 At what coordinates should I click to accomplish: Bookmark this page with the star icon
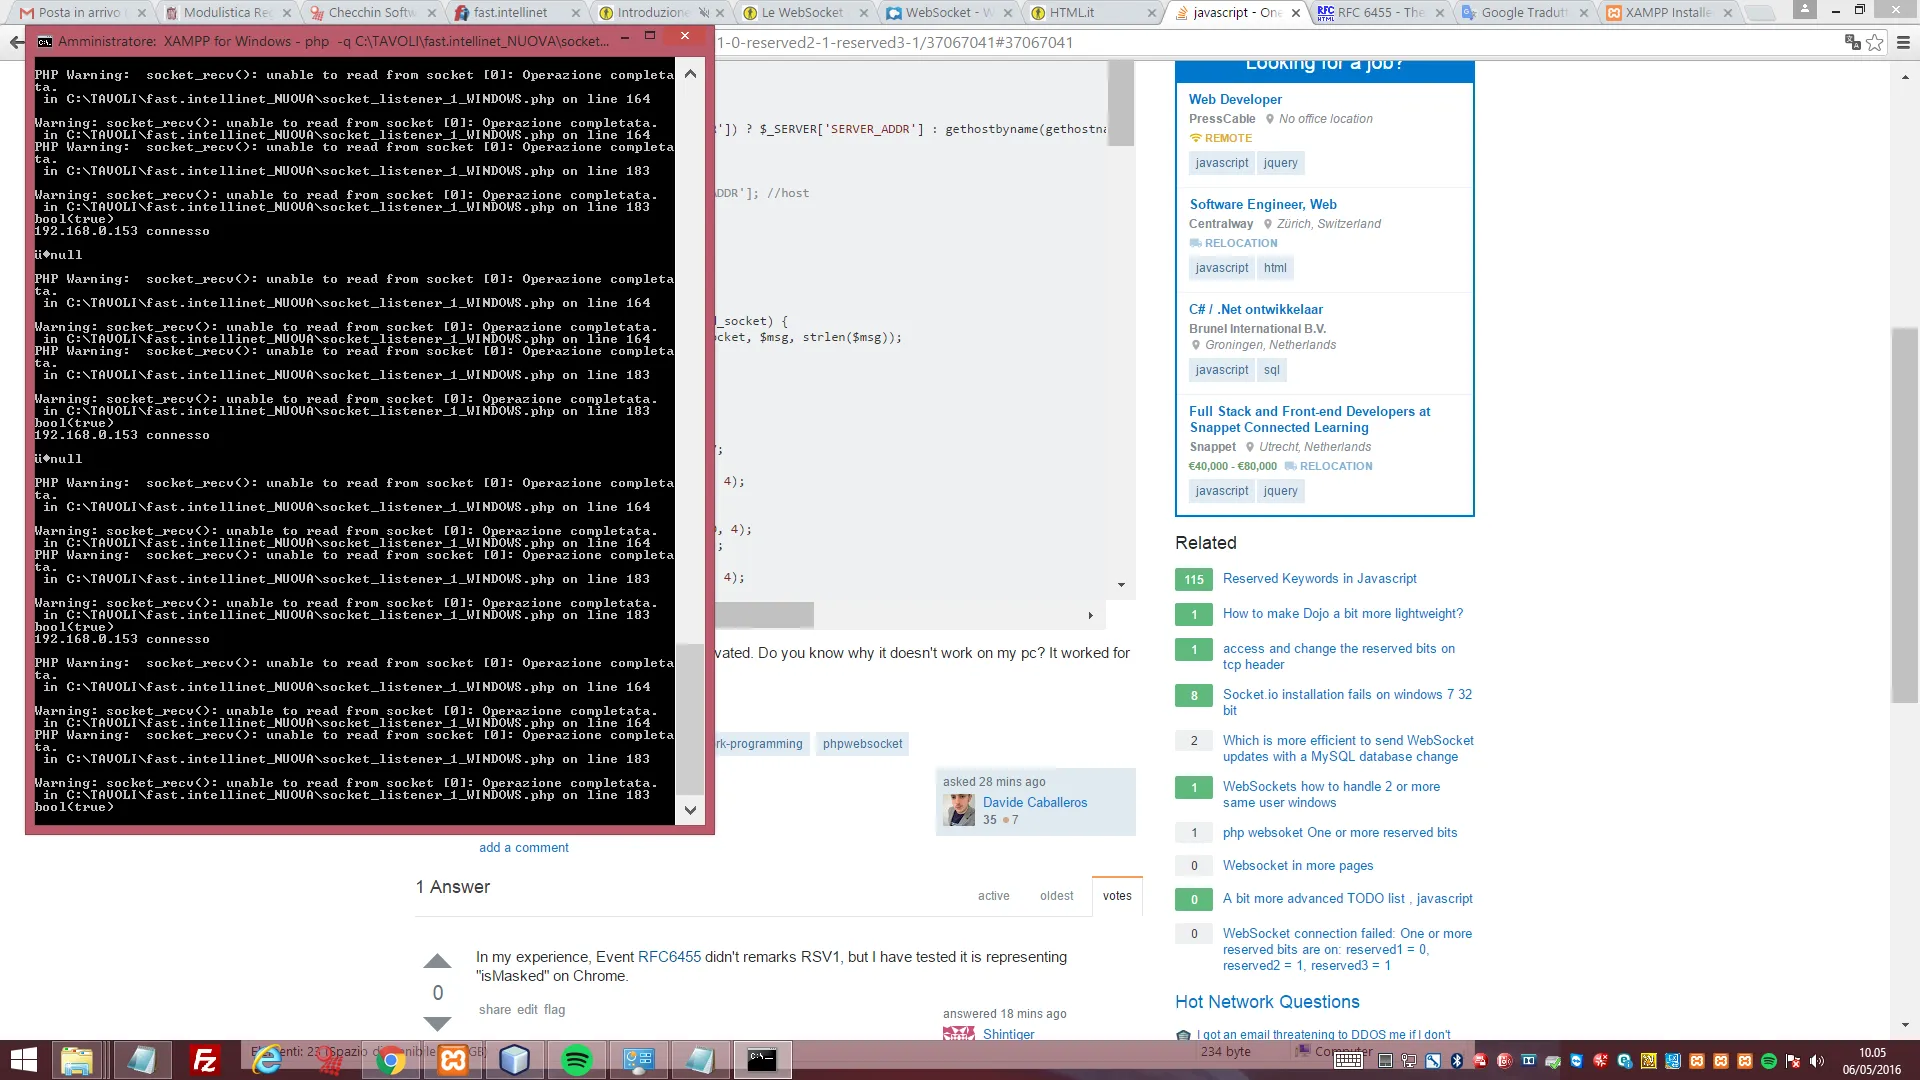point(1875,42)
